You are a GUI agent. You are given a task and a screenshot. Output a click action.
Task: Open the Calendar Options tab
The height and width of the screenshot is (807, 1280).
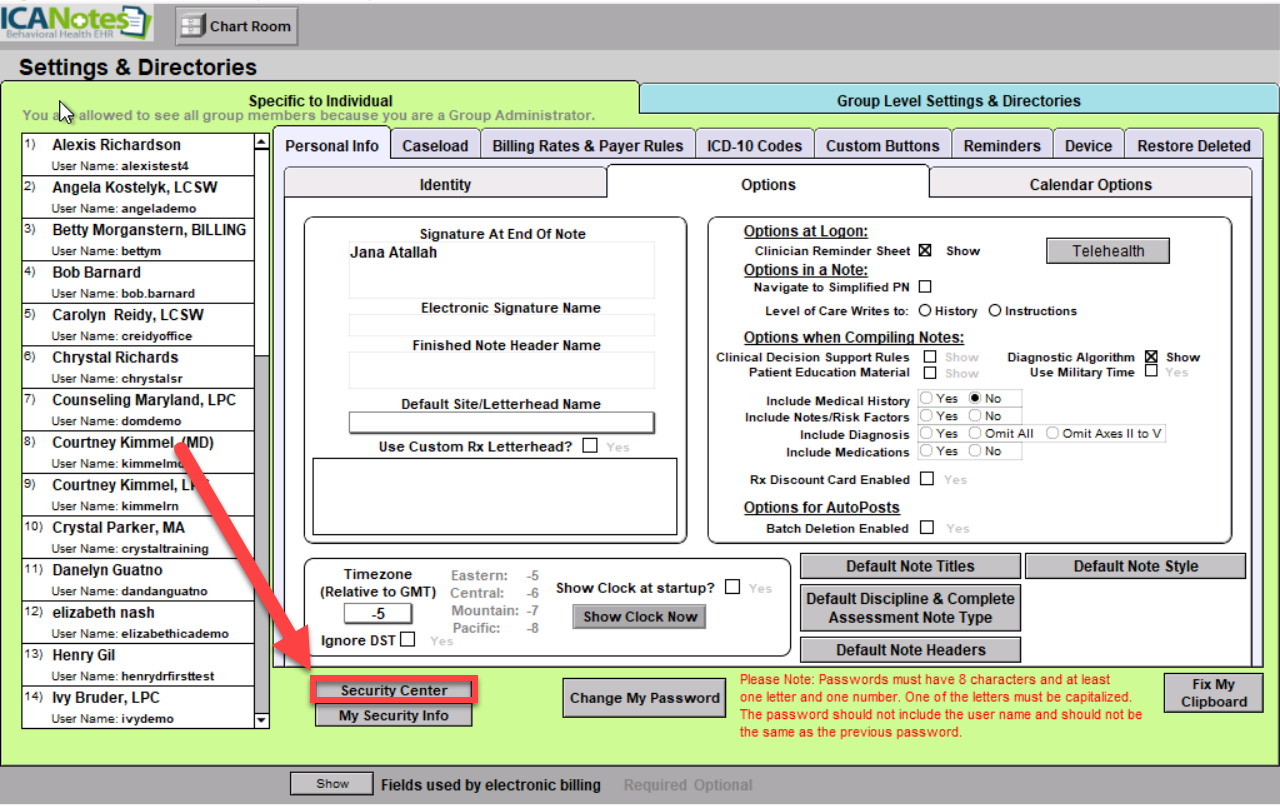pos(1090,185)
